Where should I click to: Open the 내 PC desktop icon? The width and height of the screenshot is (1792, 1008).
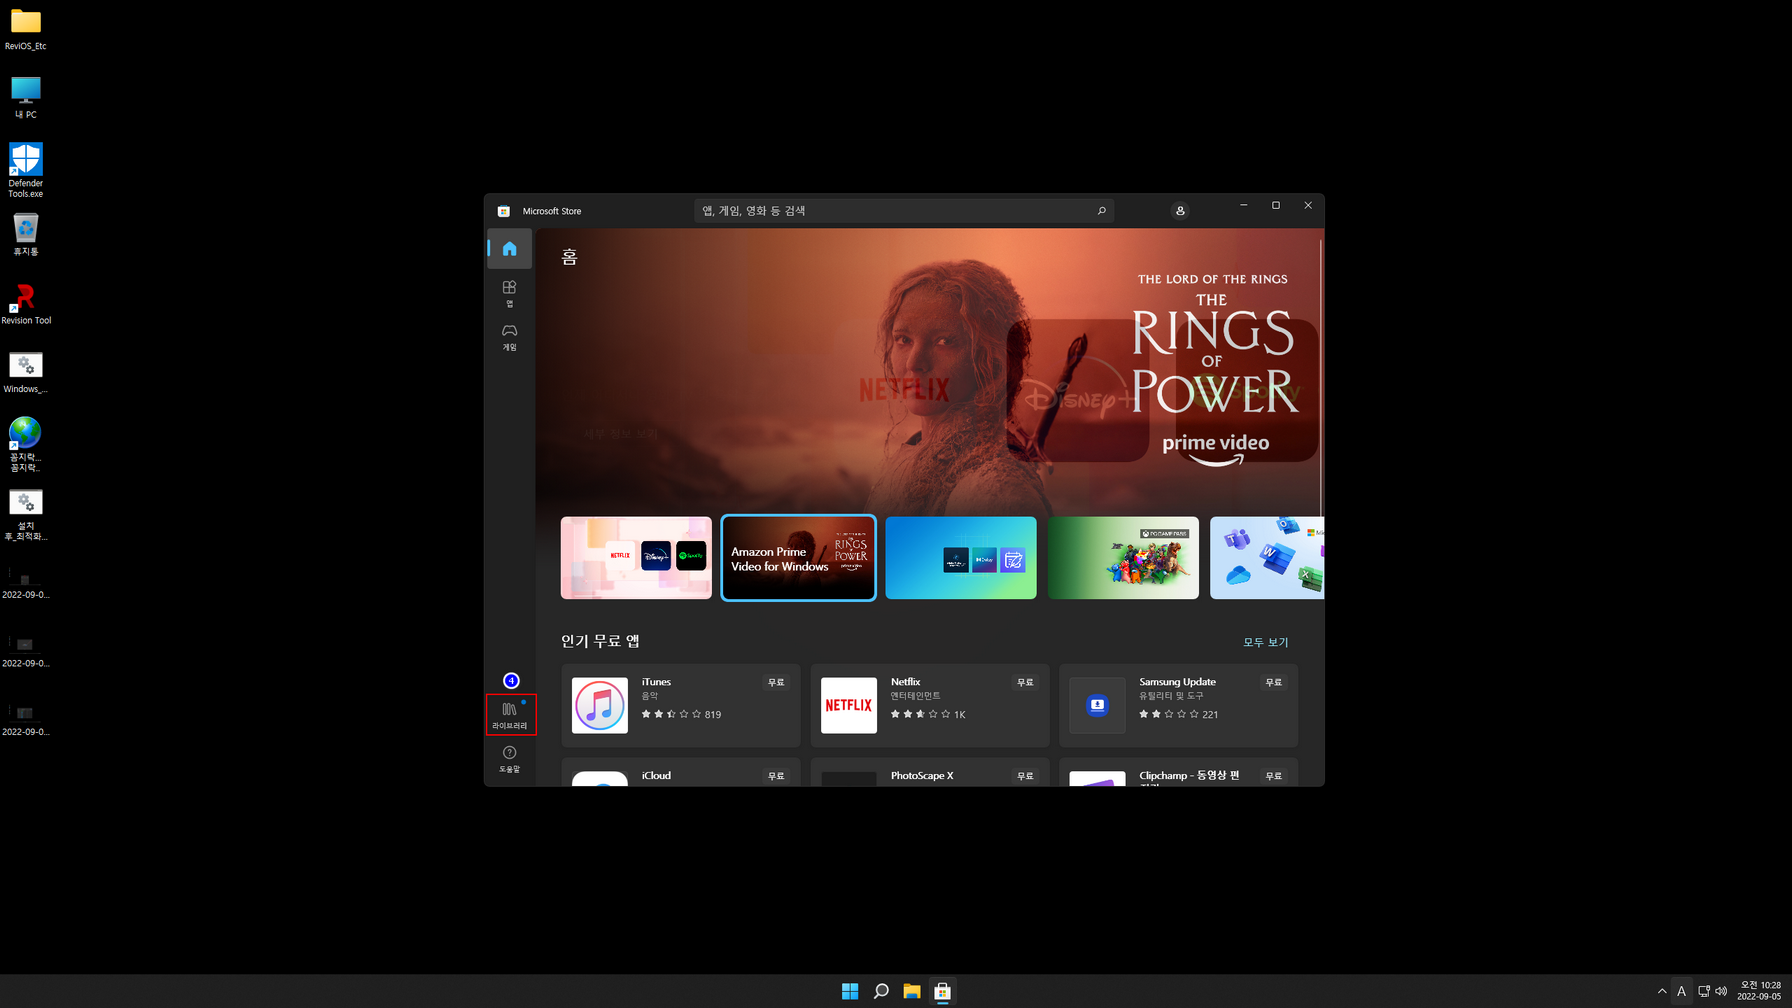[25, 98]
